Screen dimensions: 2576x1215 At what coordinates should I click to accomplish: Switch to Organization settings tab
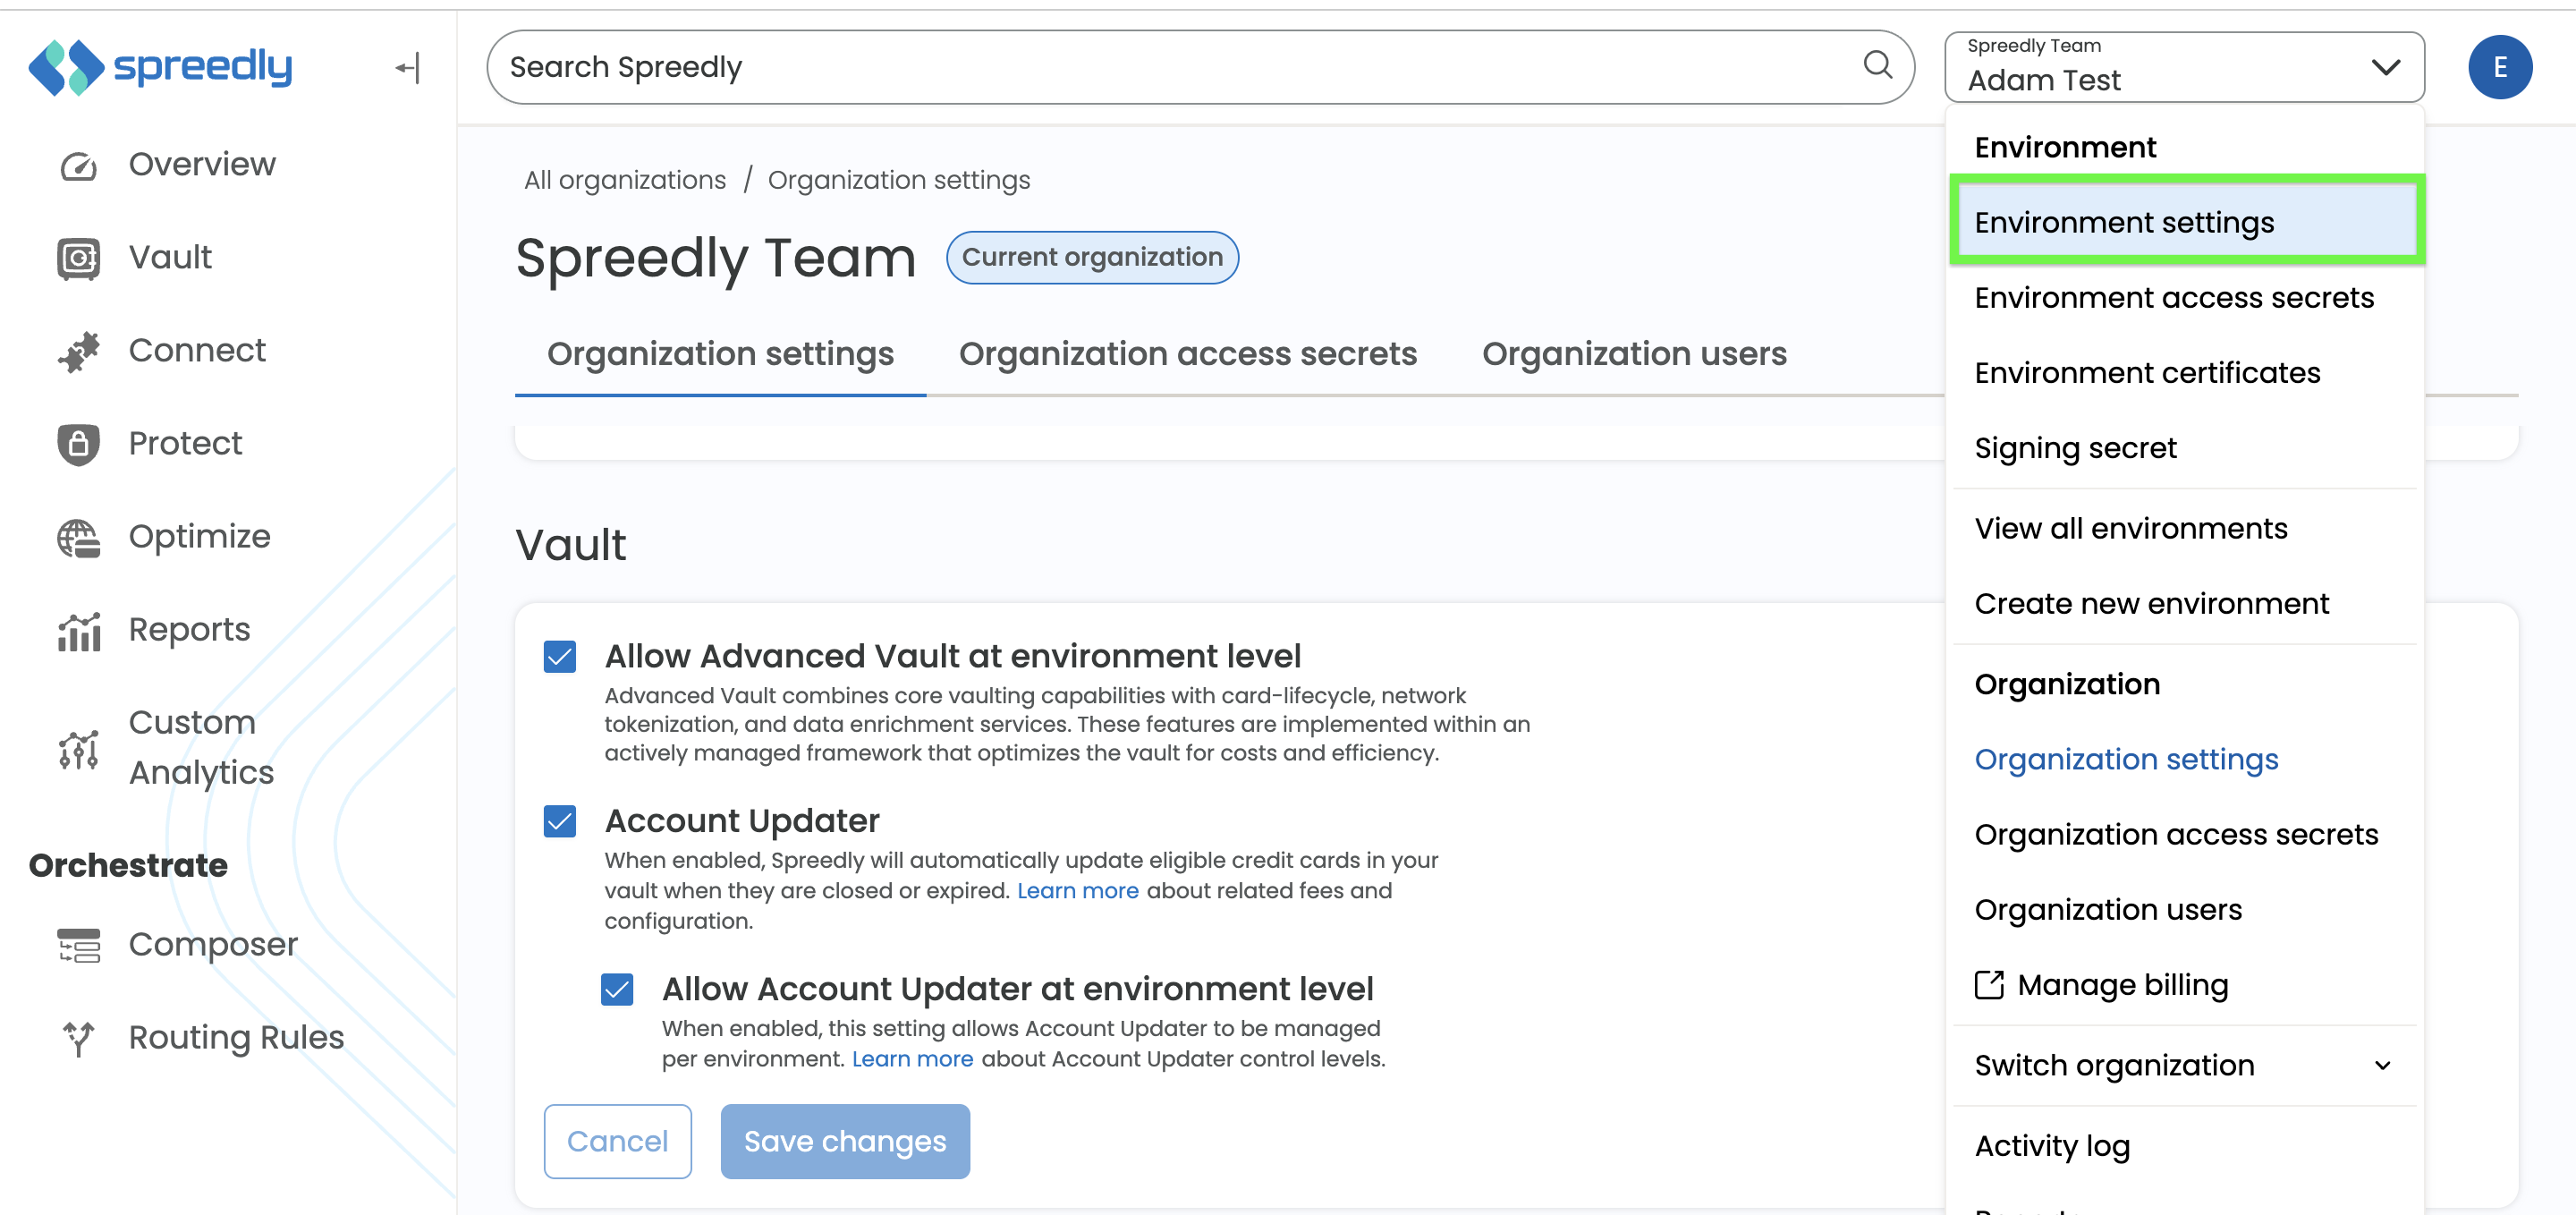click(720, 354)
